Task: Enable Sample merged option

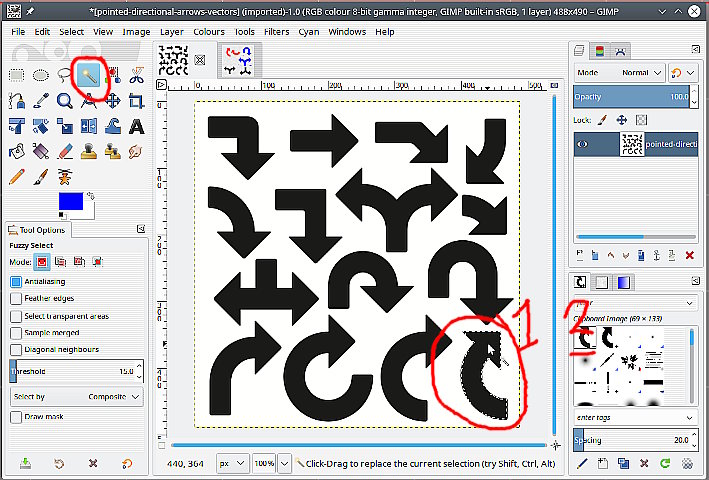Action: 16,333
